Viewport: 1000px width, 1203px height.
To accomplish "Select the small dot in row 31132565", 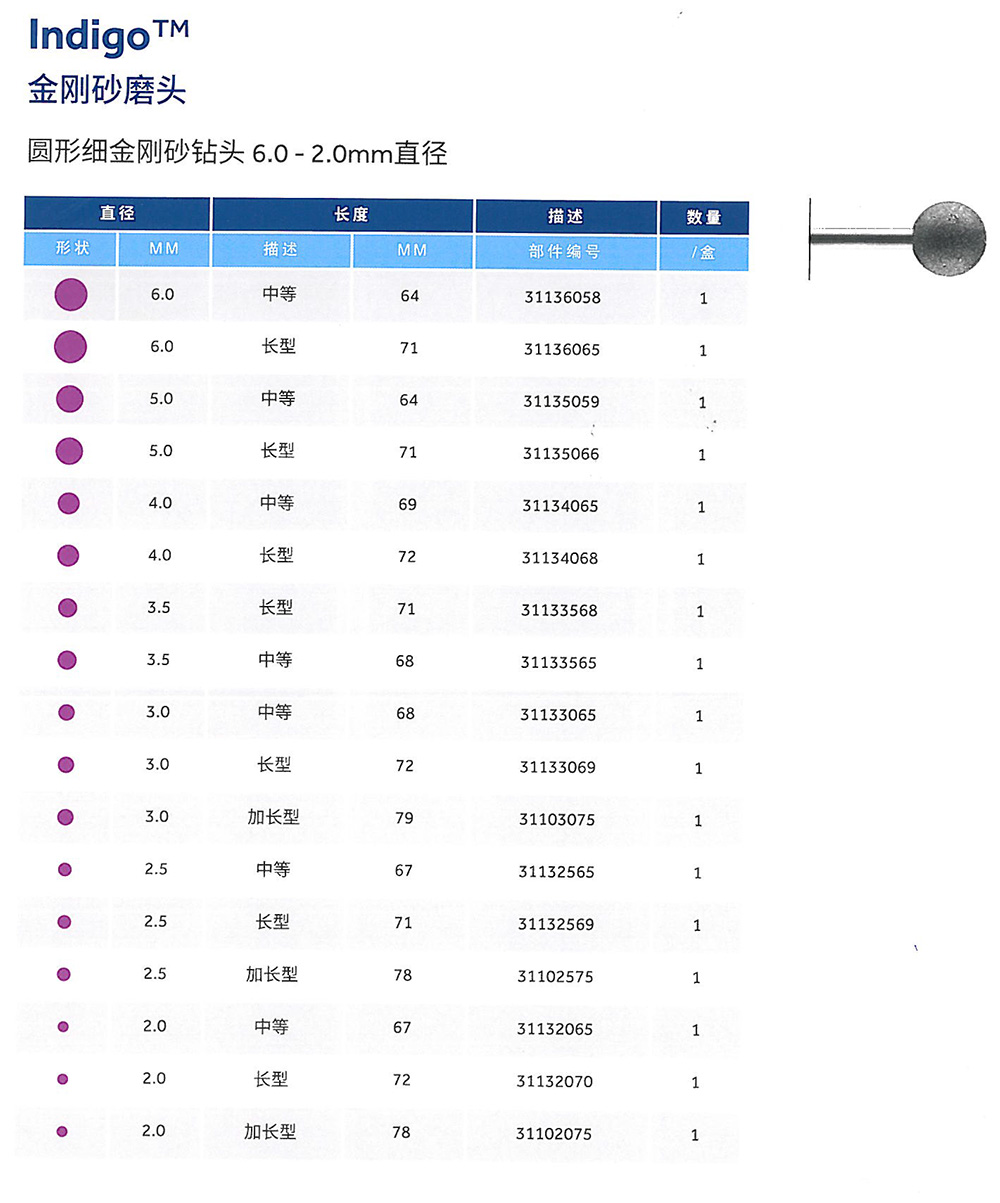I will pos(65,869).
